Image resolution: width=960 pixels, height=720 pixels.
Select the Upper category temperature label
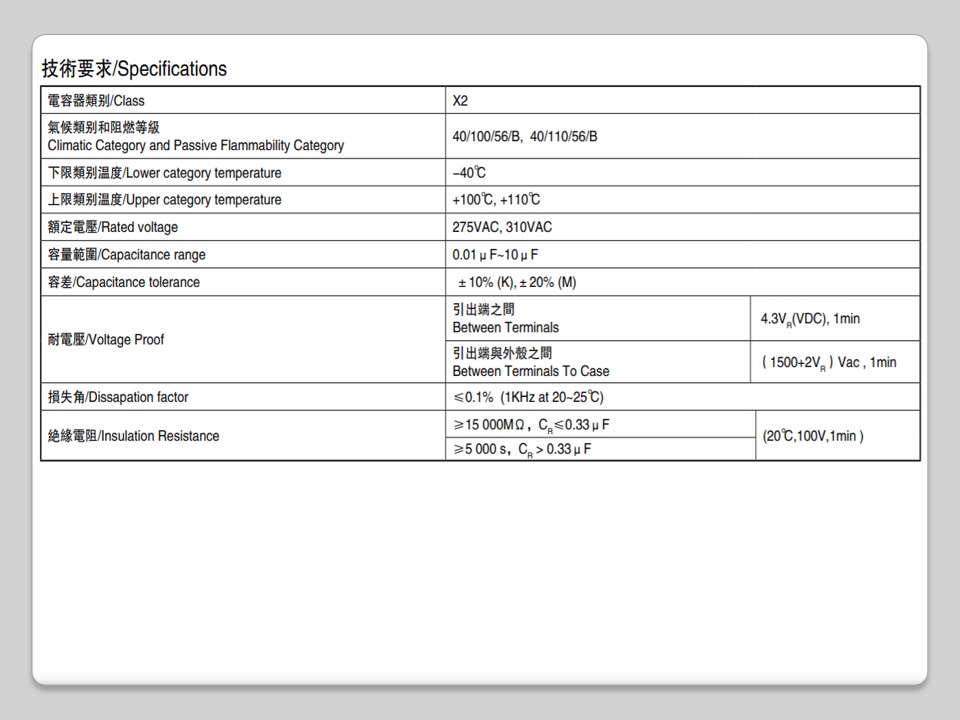click(165, 200)
